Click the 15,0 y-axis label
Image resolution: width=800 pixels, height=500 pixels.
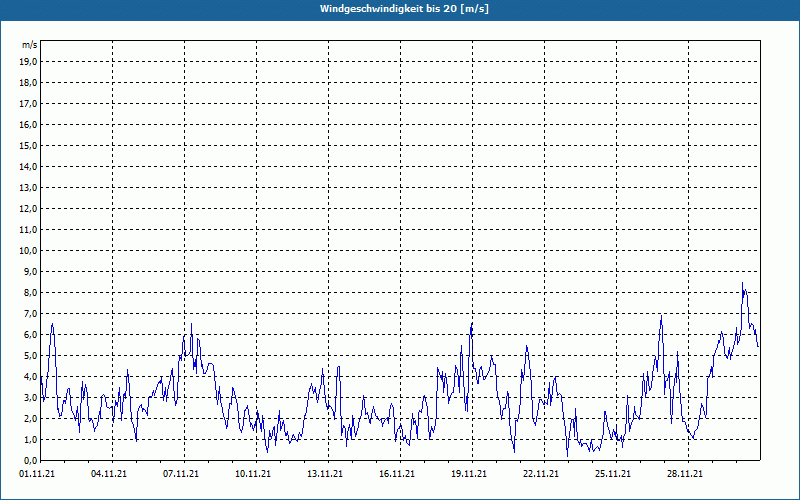pyautogui.click(x=29, y=145)
